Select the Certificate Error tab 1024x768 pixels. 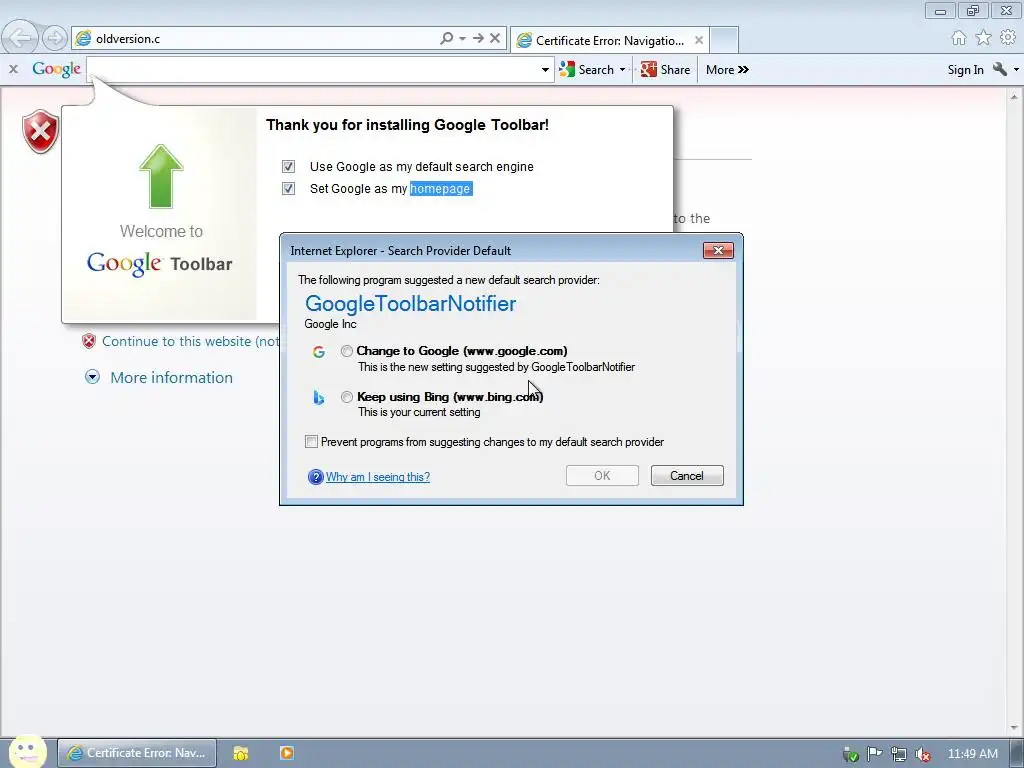[609, 40]
